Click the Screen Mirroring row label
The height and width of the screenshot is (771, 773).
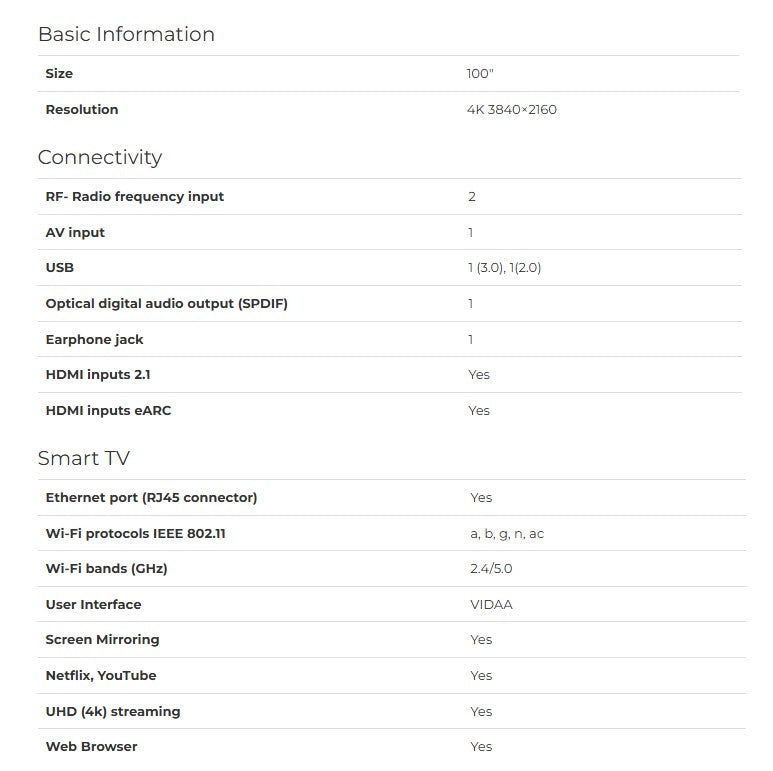[102, 640]
